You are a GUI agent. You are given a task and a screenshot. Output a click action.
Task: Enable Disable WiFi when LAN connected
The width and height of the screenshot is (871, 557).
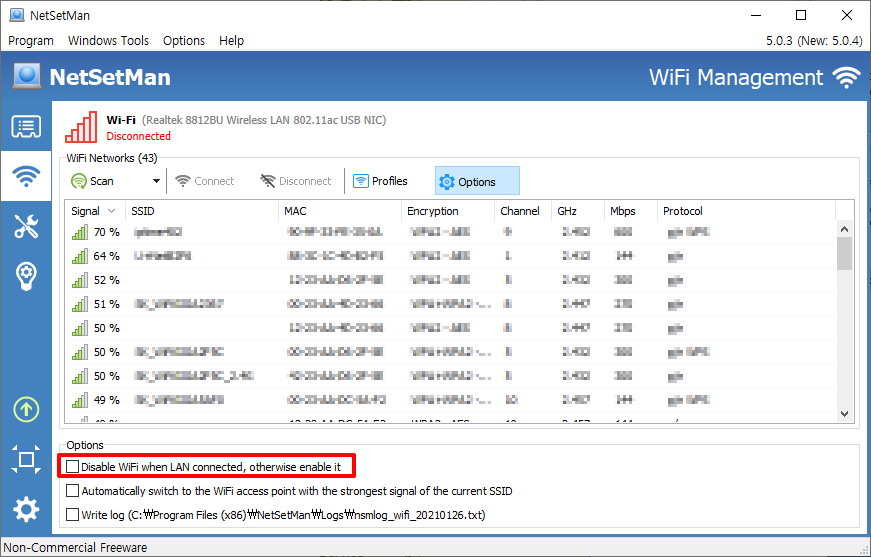(x=72, y=466)
